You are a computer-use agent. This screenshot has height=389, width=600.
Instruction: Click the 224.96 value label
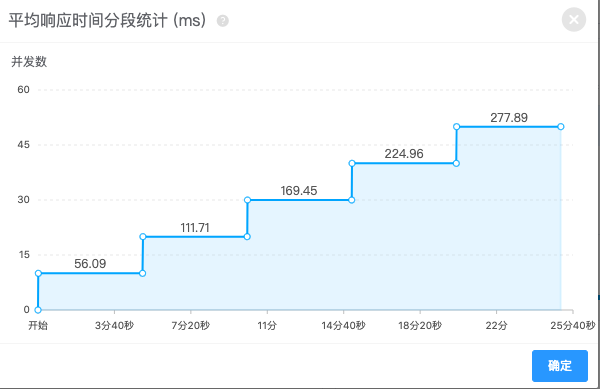tap(404, 154)
